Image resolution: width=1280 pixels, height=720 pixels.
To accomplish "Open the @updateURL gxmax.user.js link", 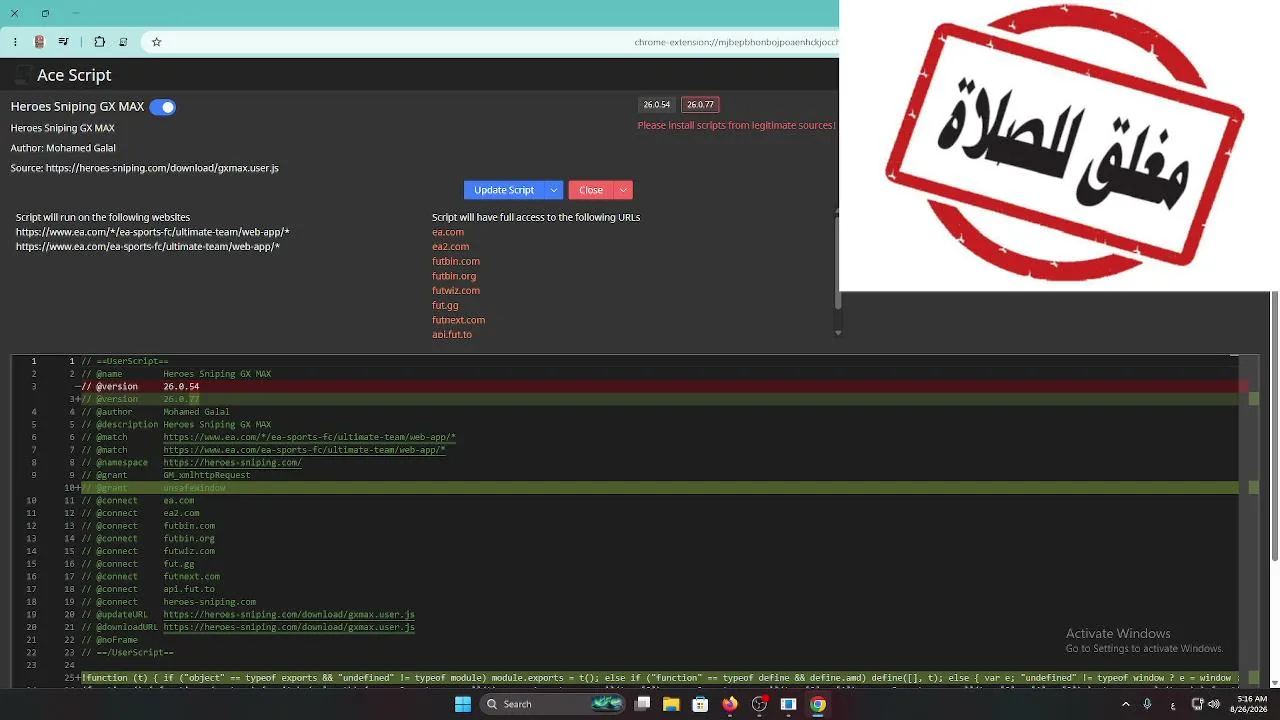I will point(289,615).
